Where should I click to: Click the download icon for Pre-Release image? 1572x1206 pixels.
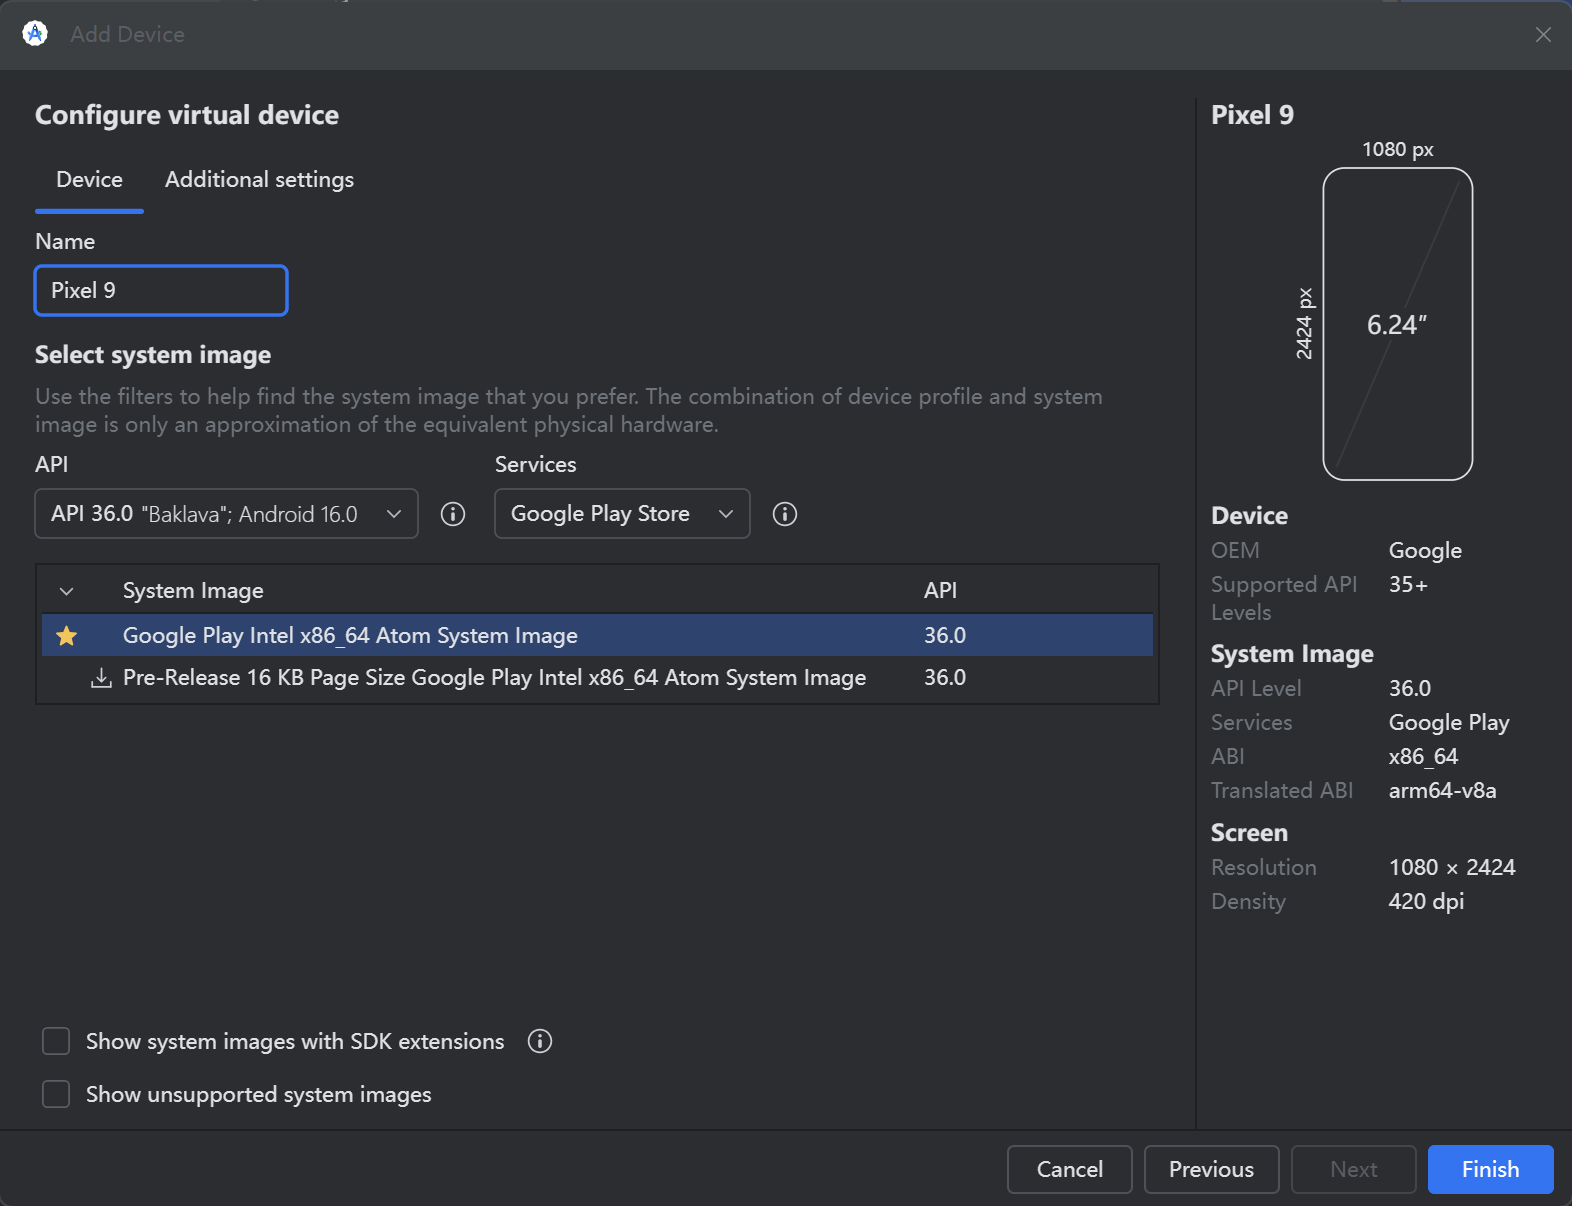coord(101,678)
